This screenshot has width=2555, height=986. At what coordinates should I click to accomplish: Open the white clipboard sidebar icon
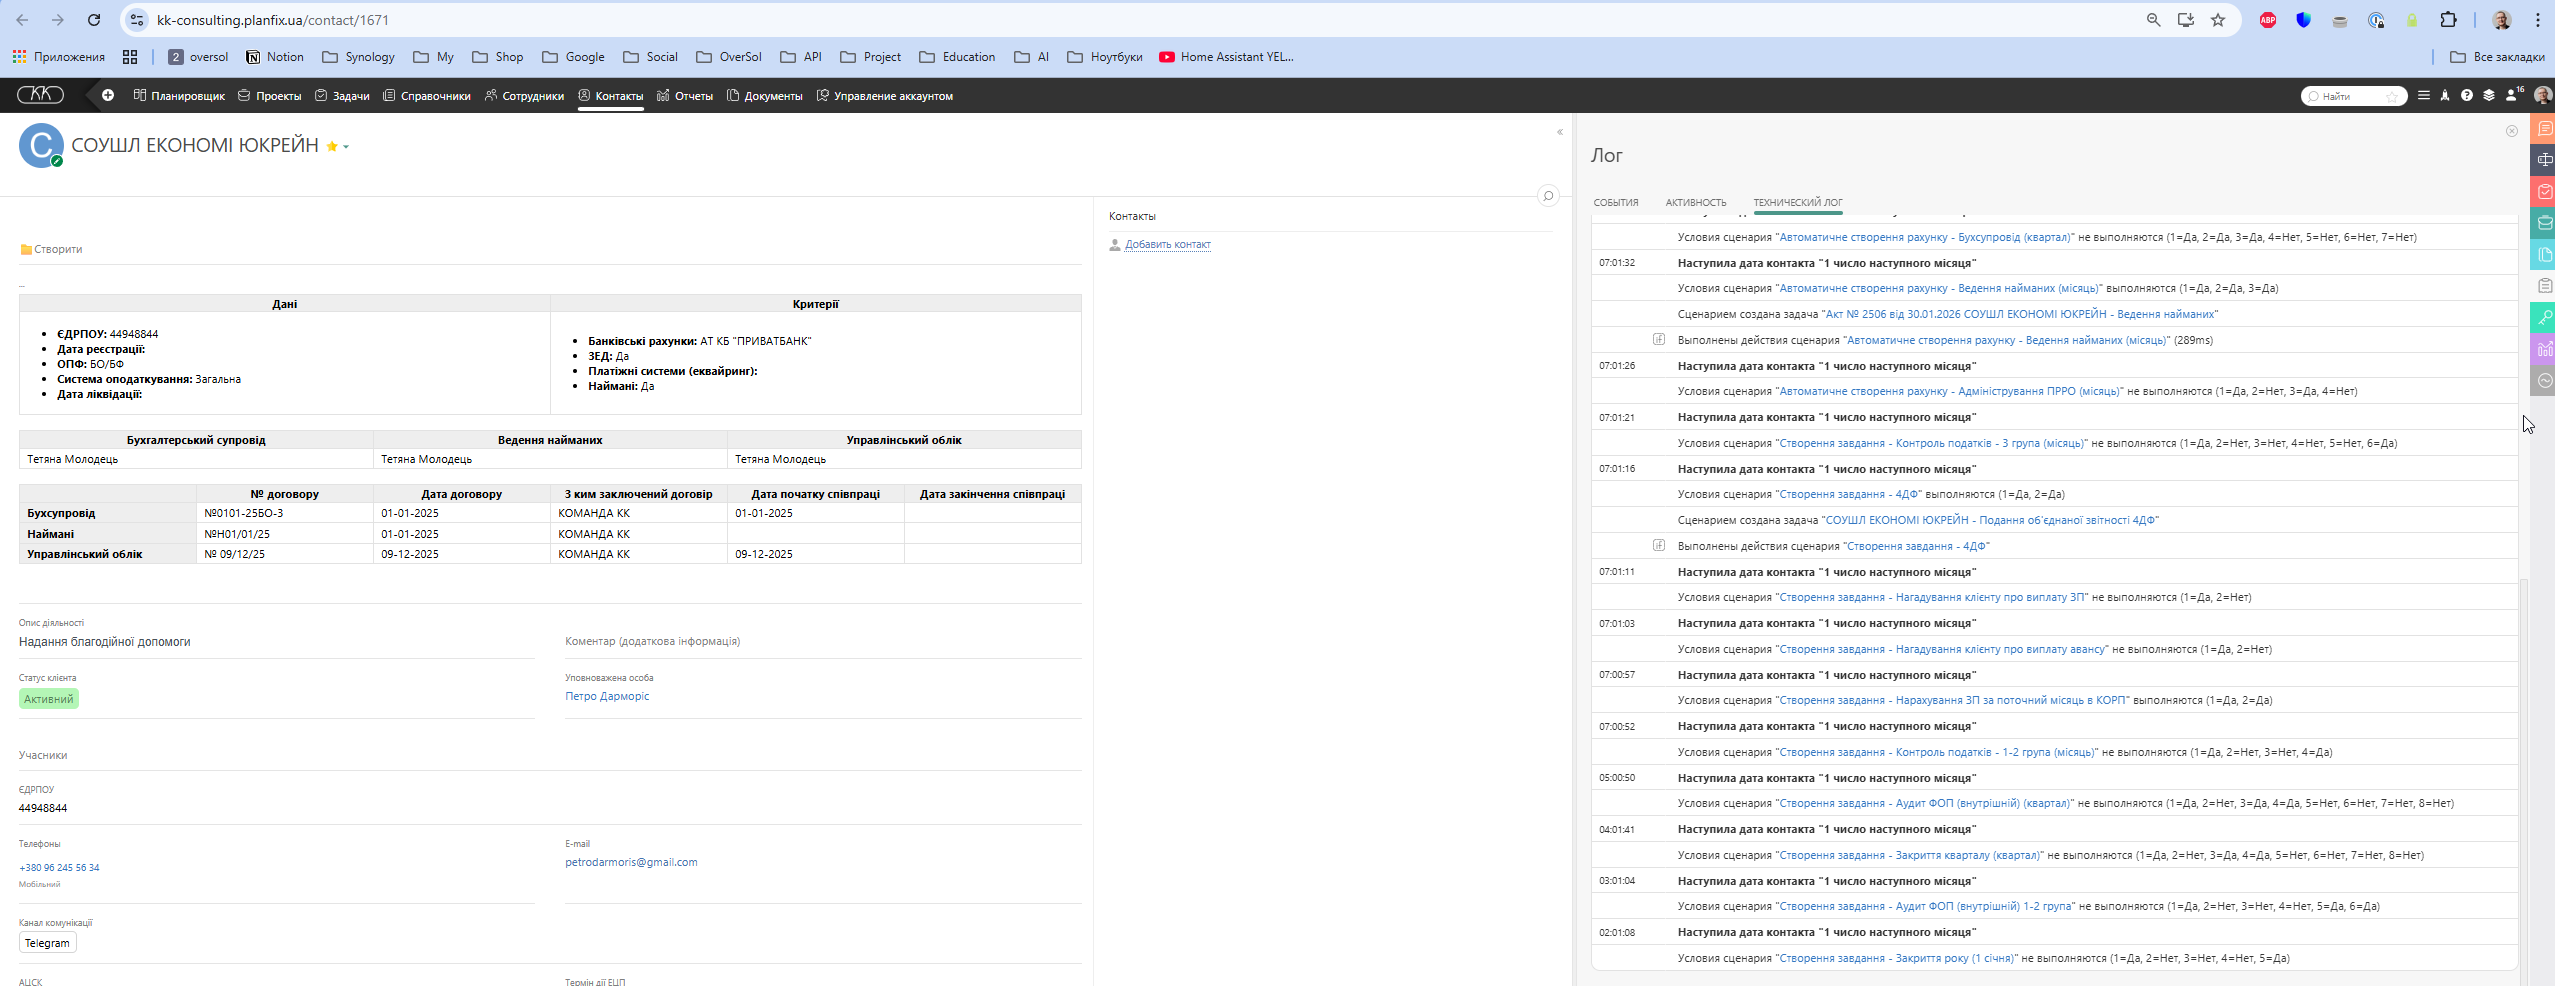(2544, 286)
